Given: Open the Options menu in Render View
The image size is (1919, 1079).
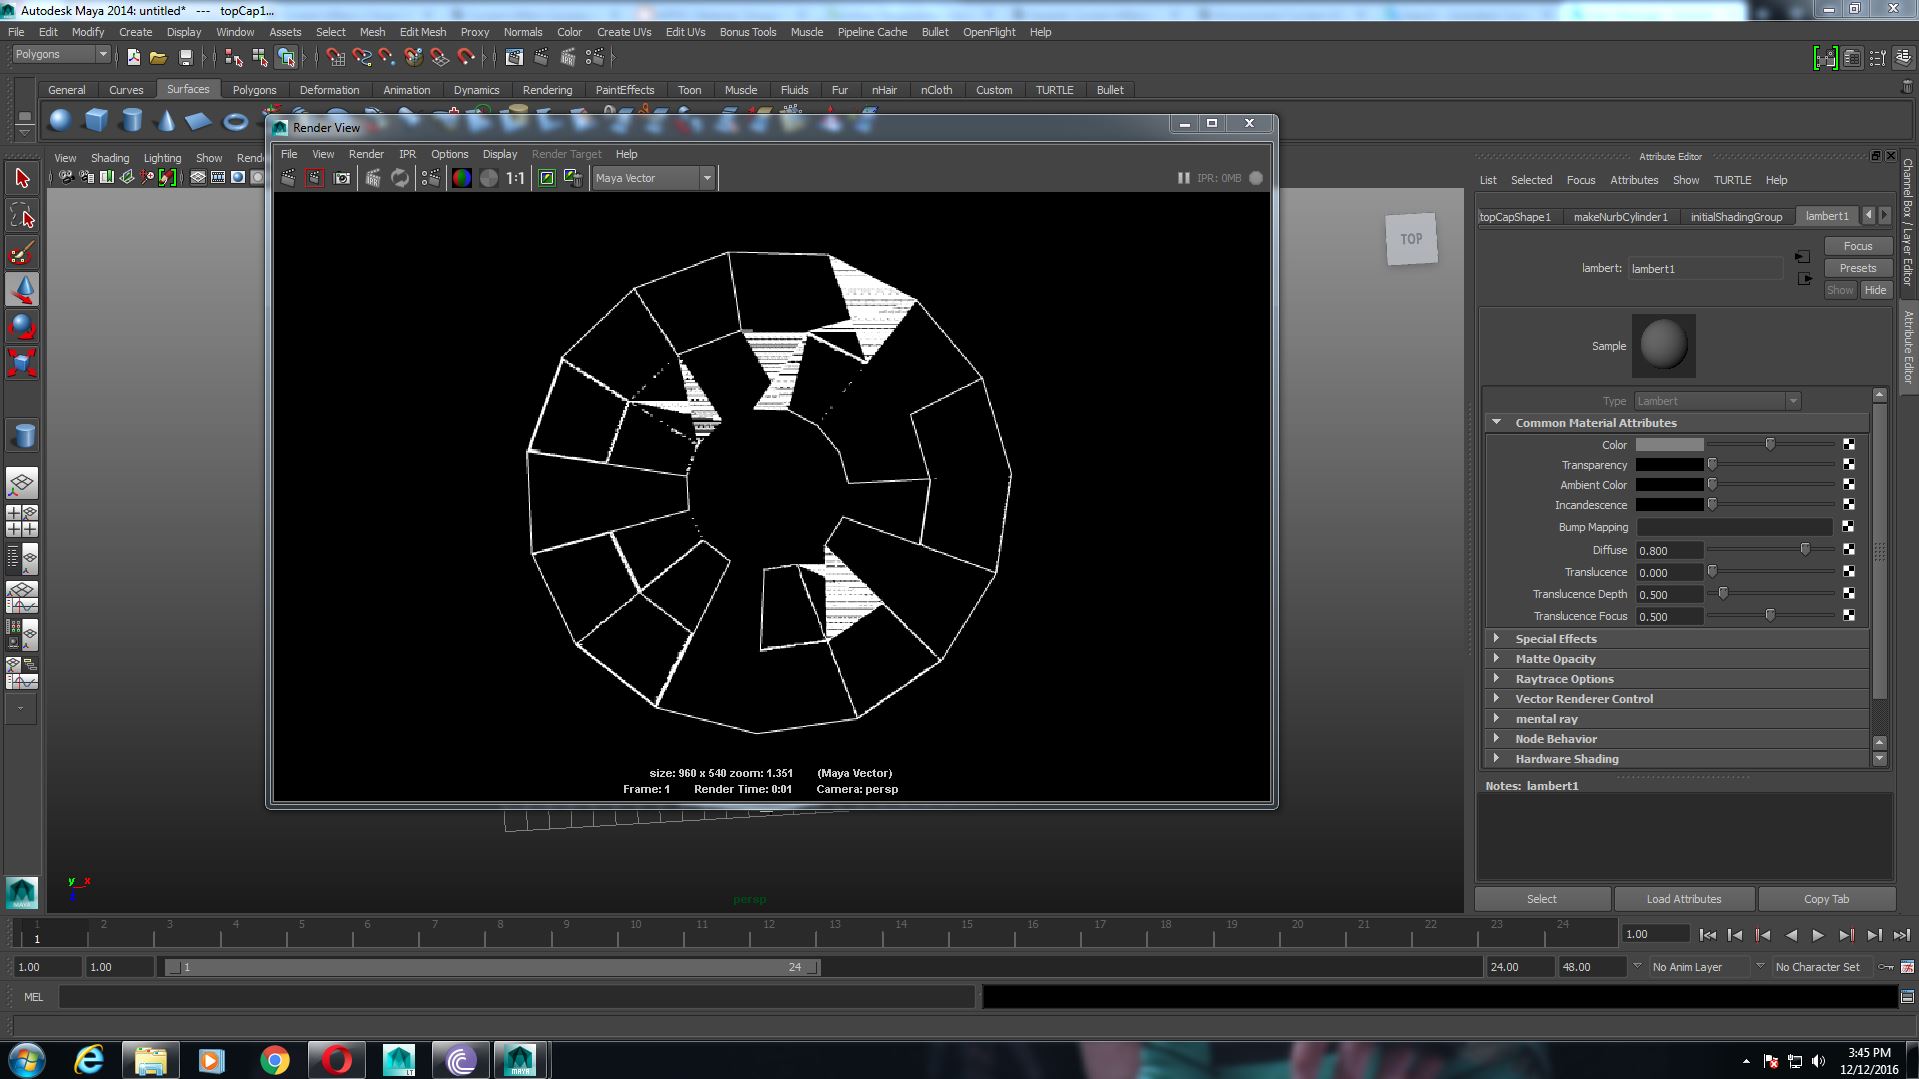Looking at the screenshot, I should 449,153.
